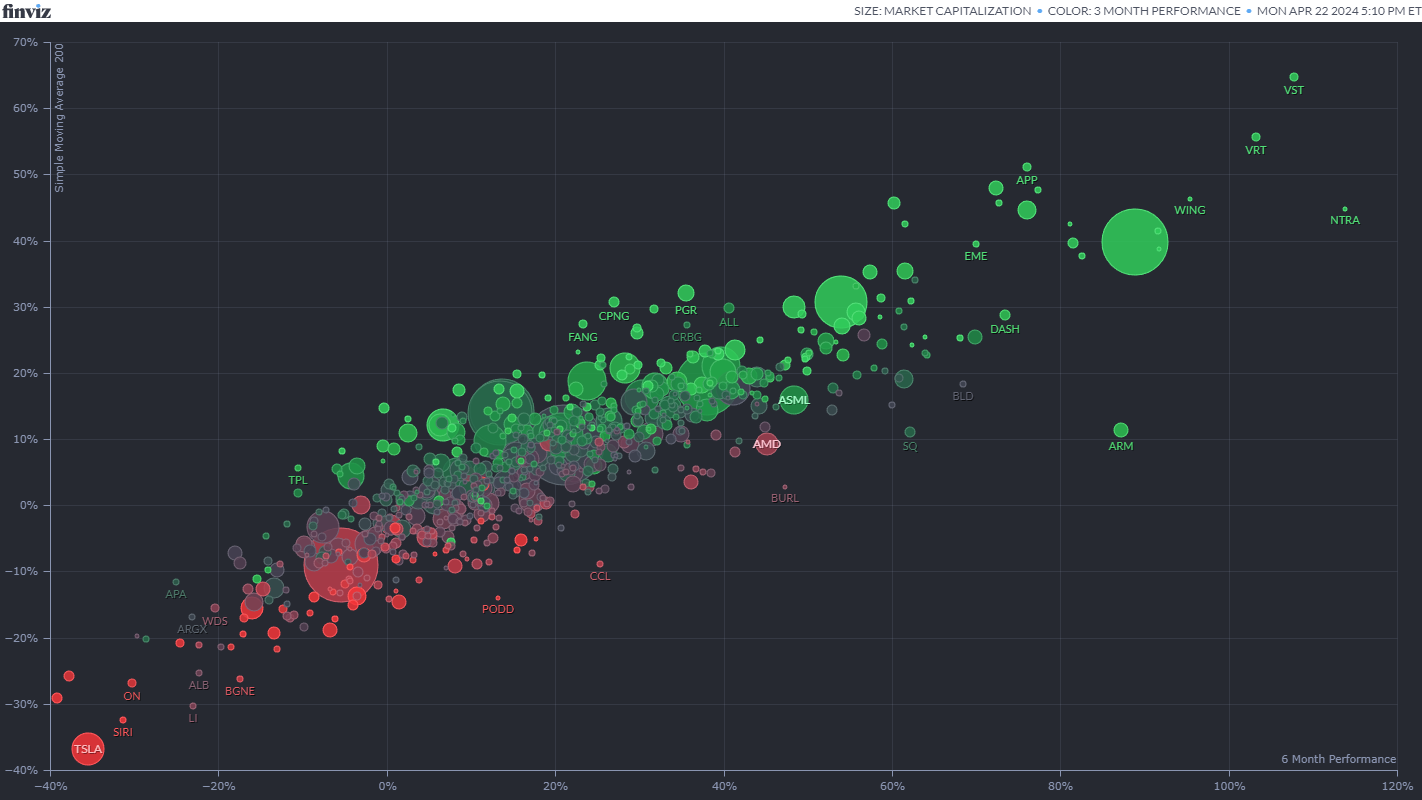The width and height of the screenshot is (1422, 800).
Task: Click the PGR ticker label
Action: pyautogui.click(x=686, y=310)
